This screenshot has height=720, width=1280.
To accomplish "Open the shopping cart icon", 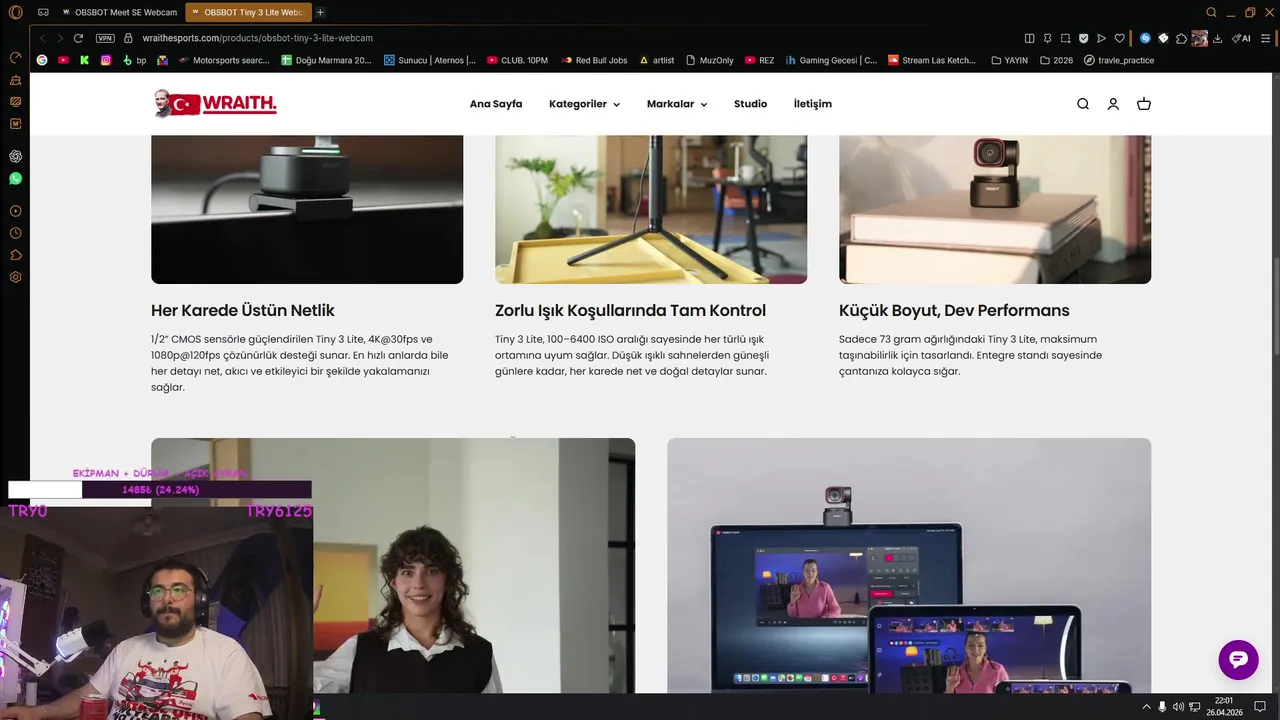I will pyautogui.click(x=1144, y=104).
